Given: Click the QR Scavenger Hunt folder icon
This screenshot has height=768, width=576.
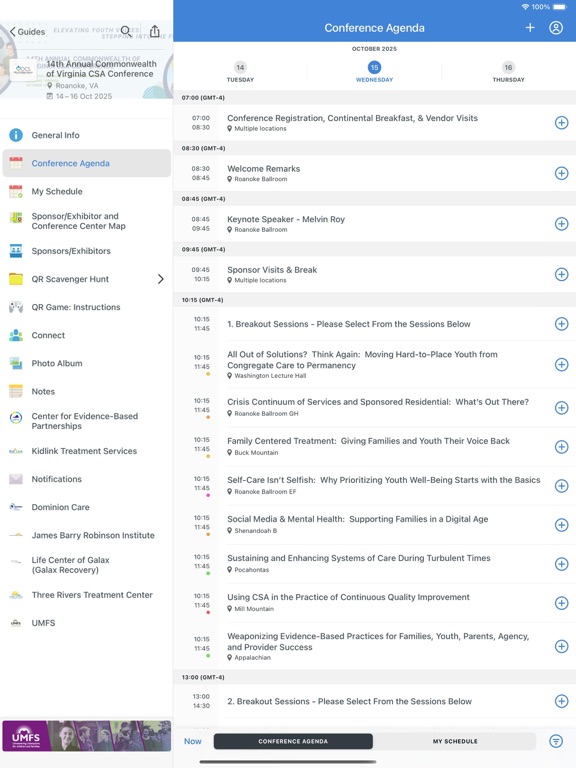Looking at the screenshot, I should [16, 279].
